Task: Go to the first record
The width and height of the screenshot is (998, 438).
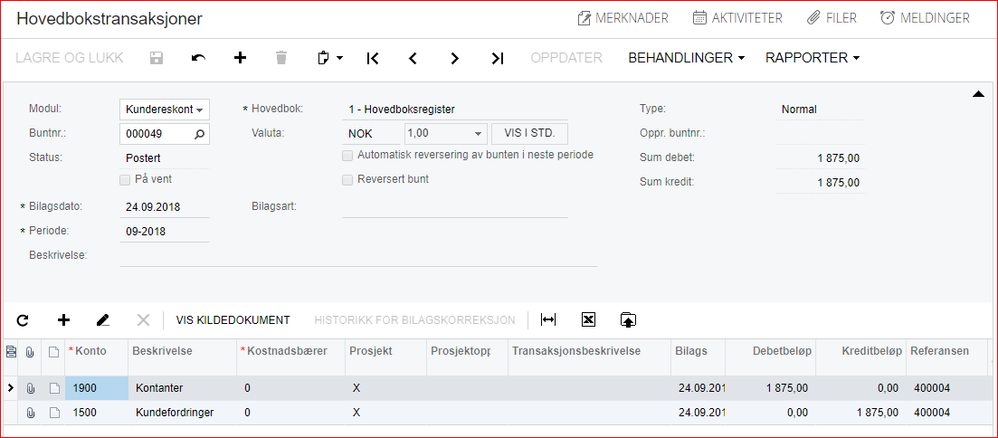Action: pos(373,58)
